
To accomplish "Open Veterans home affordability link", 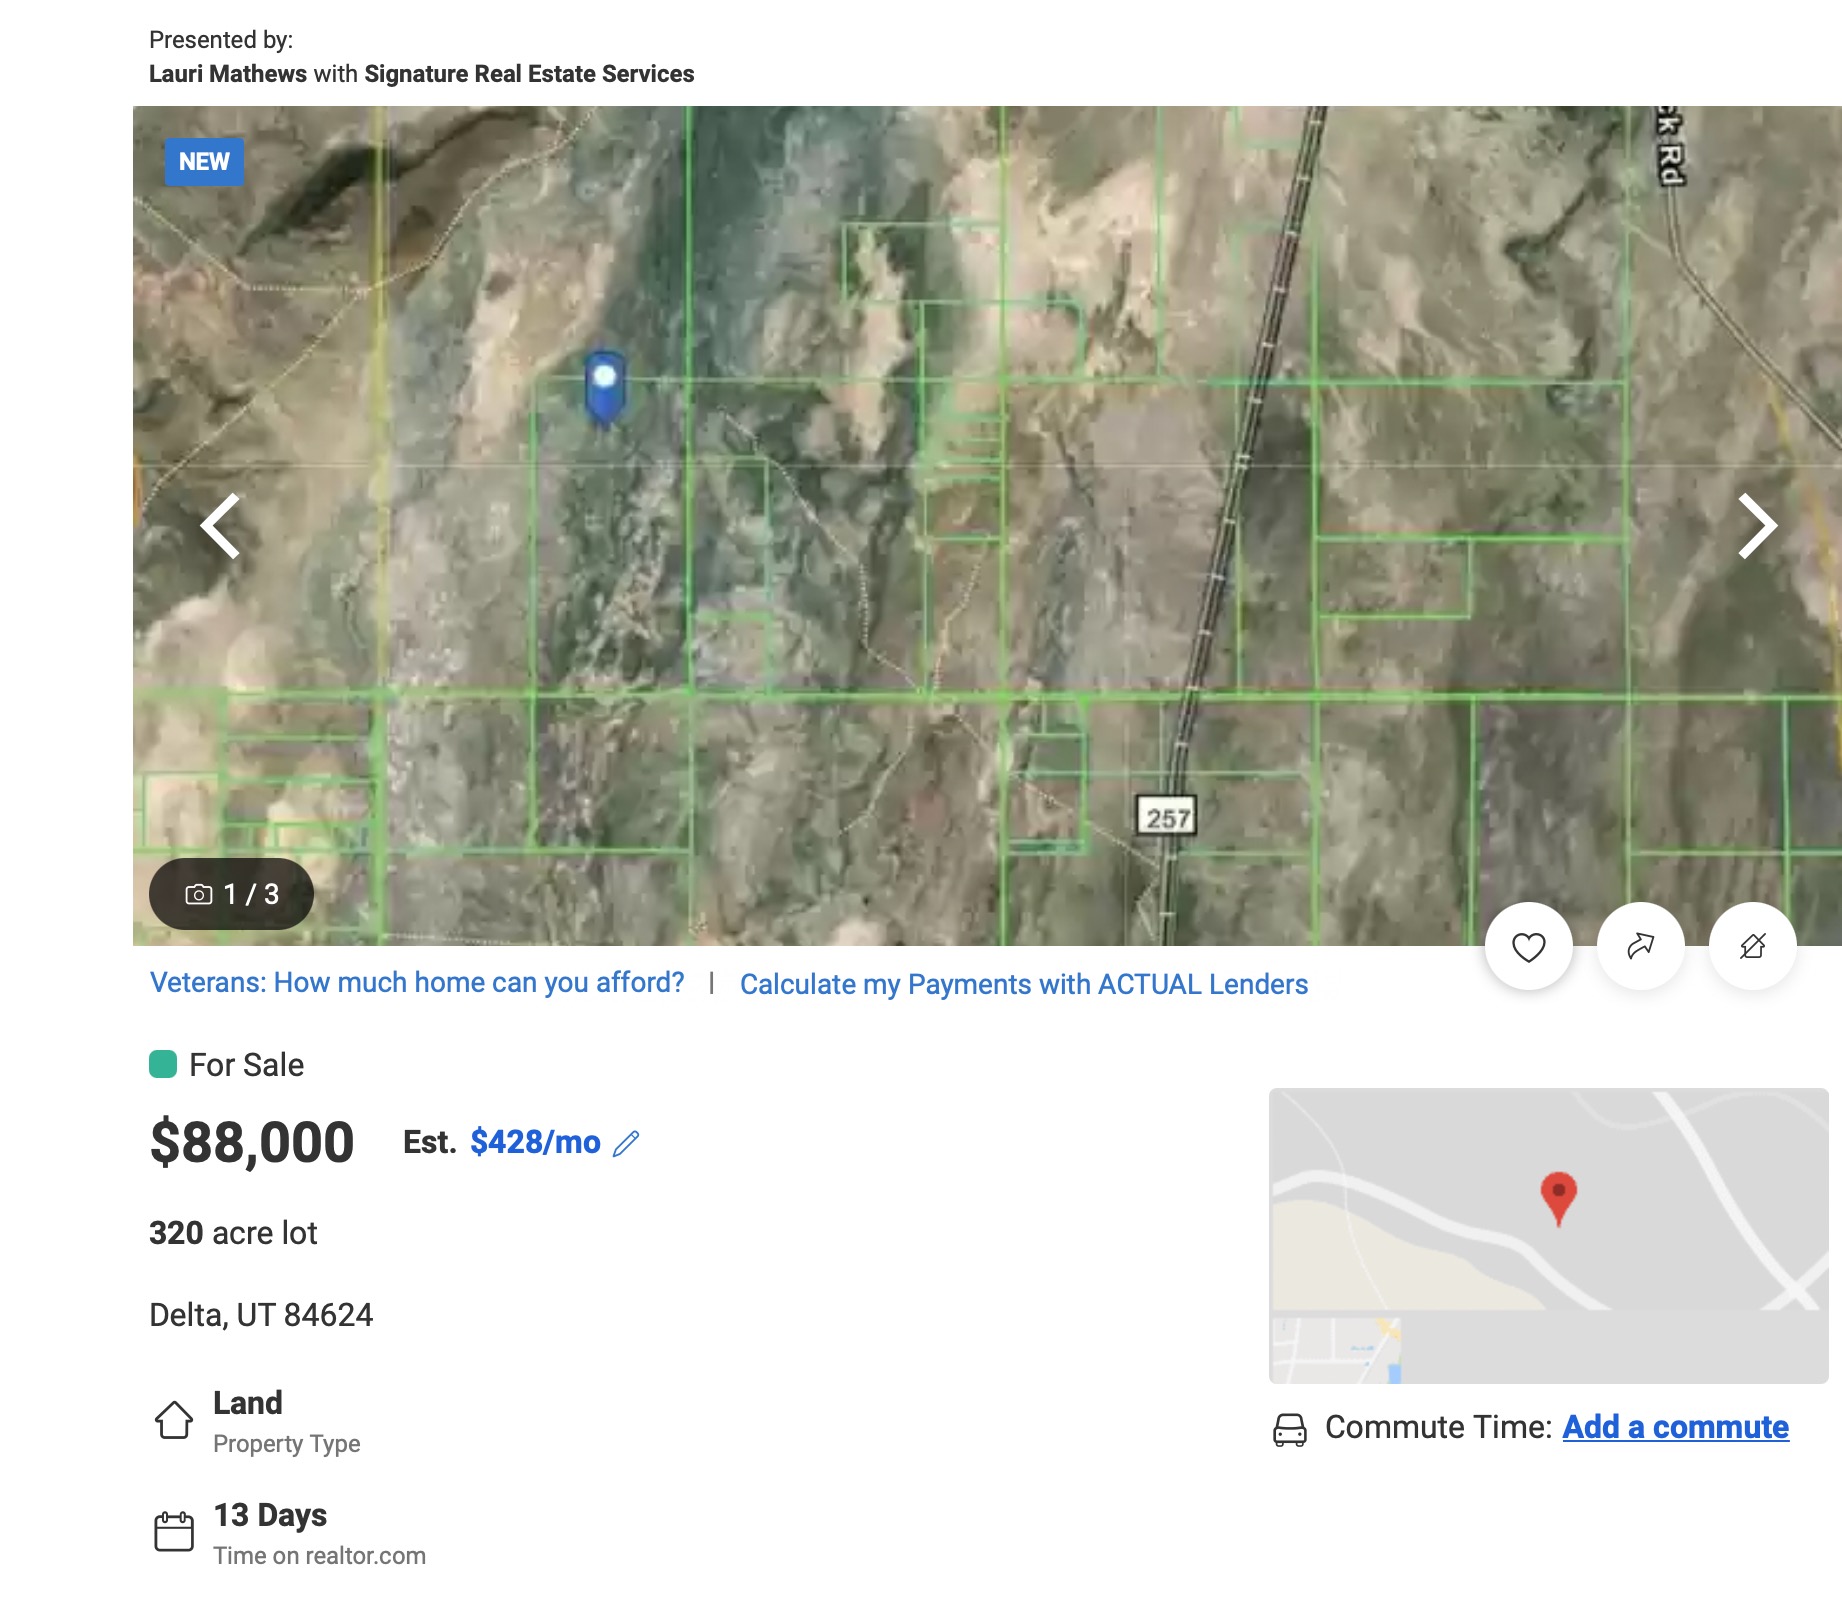I will (417, 982).
